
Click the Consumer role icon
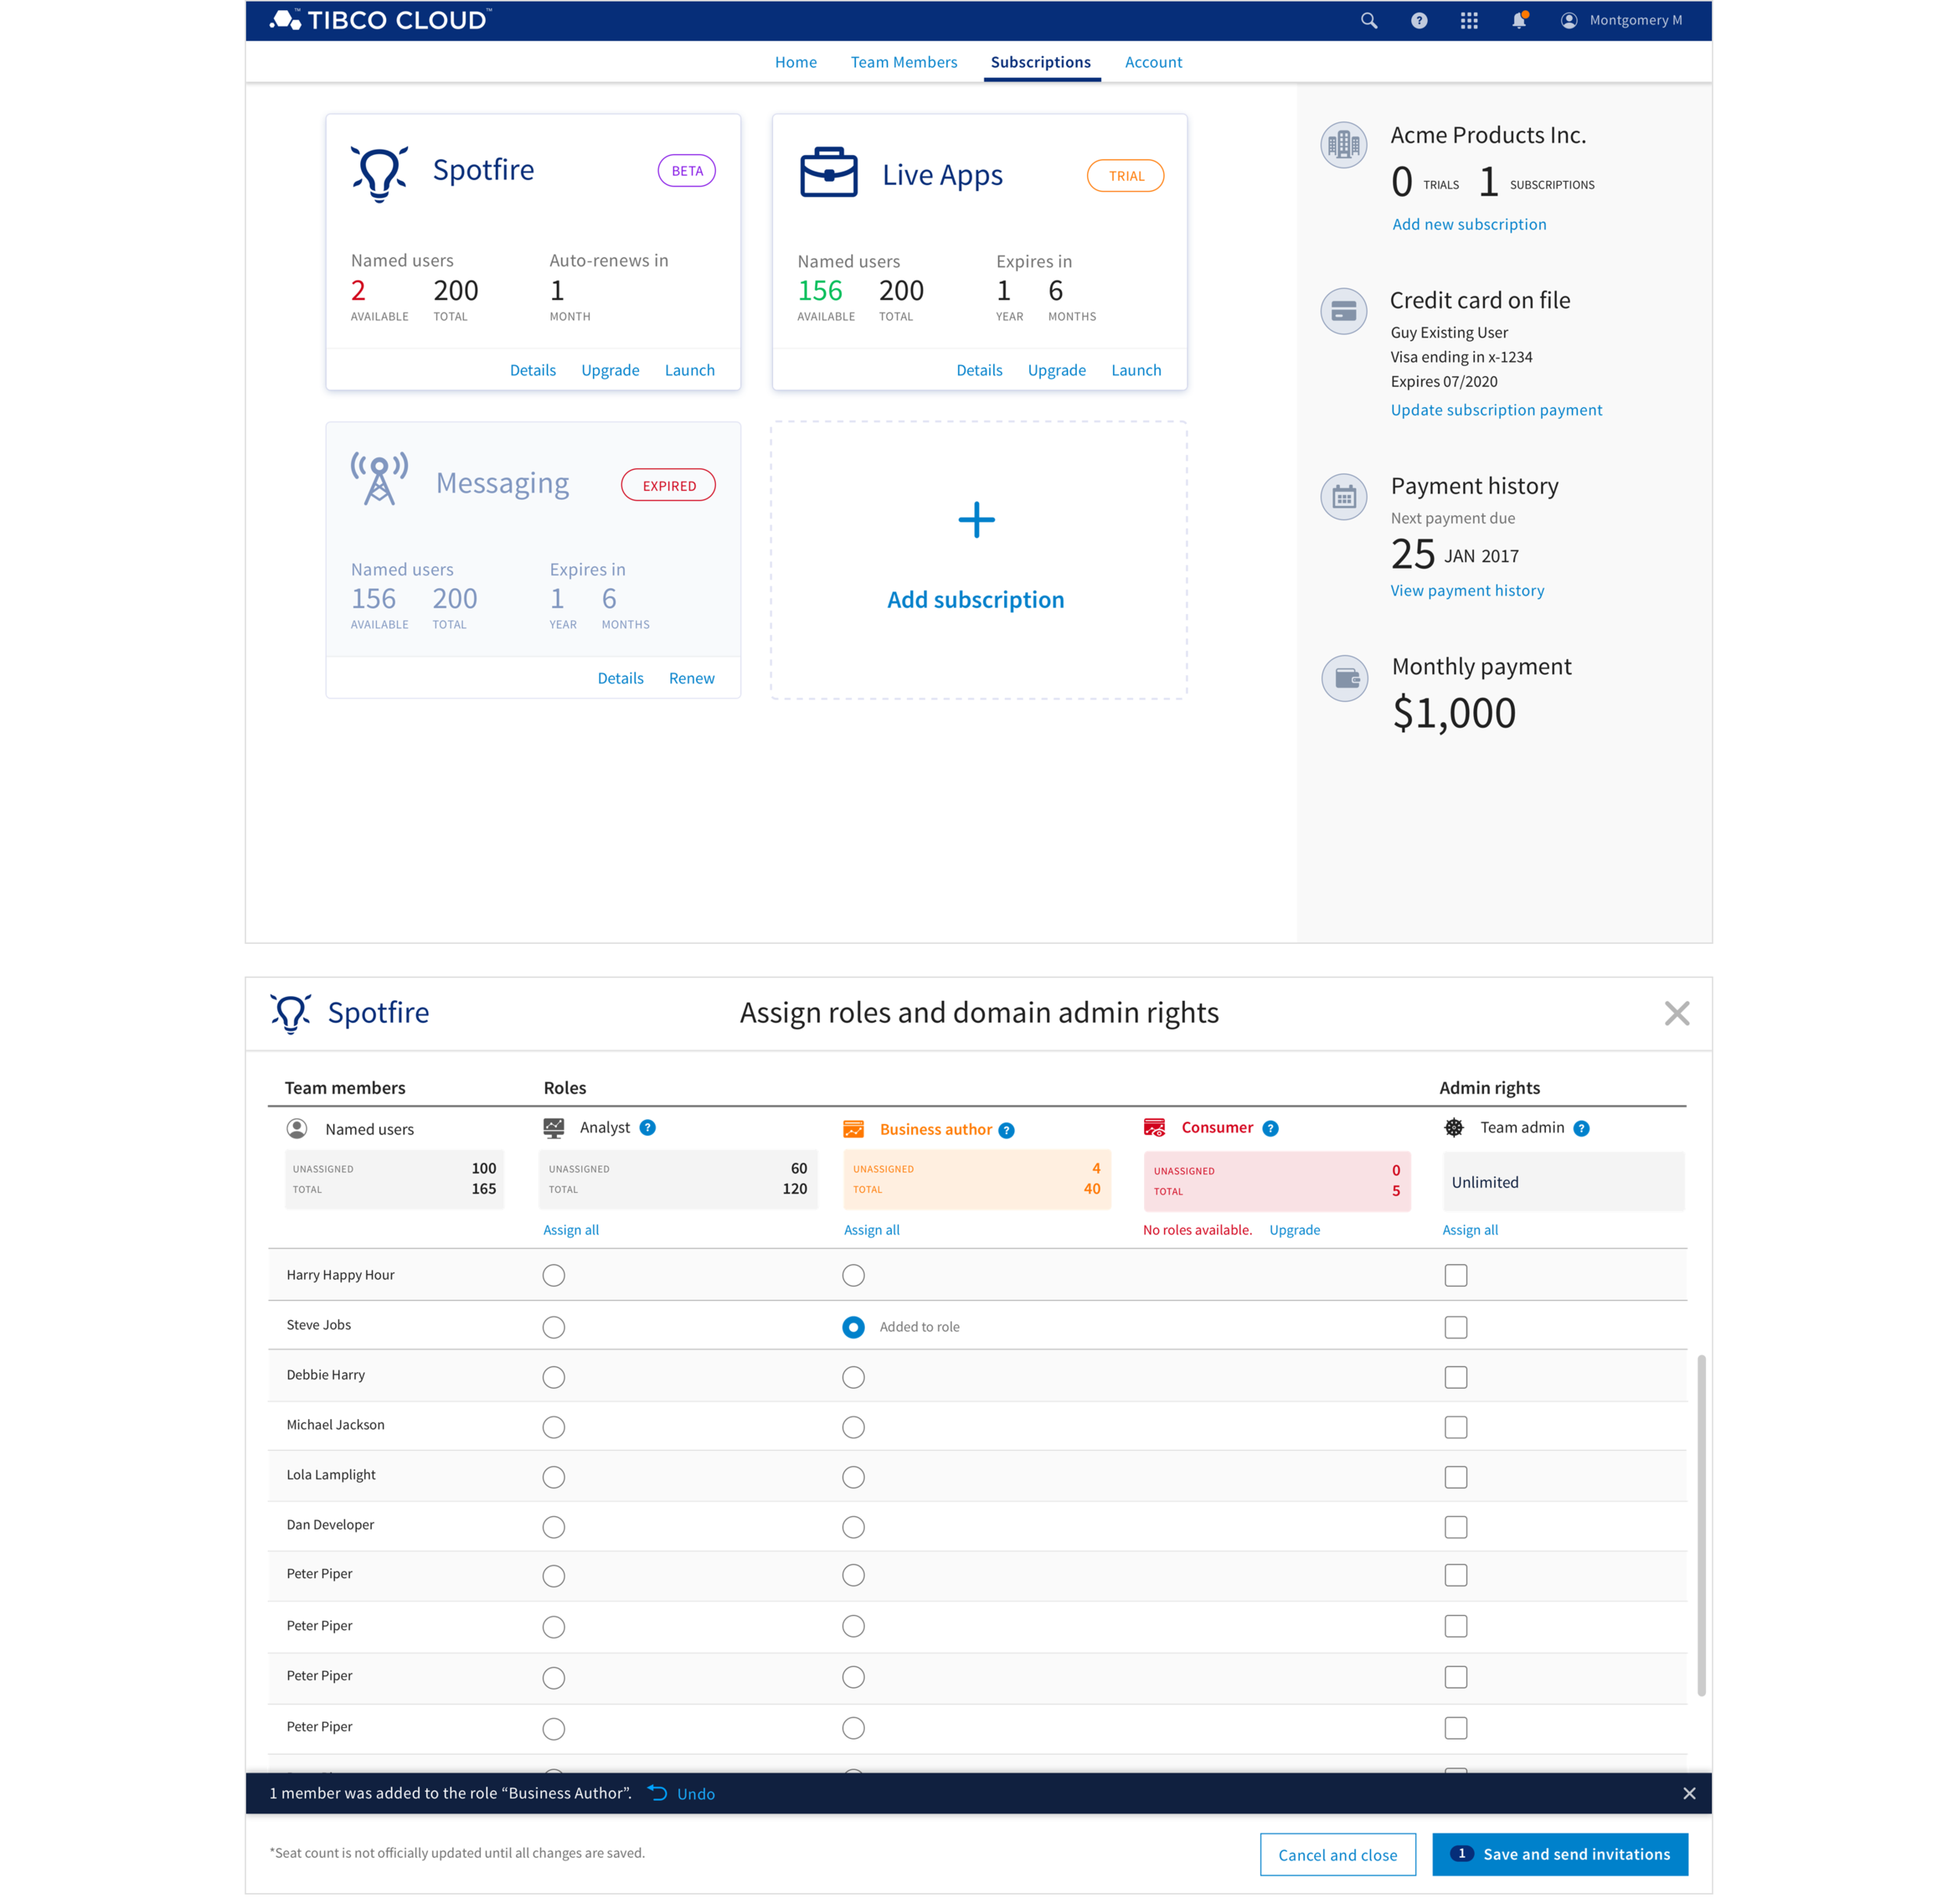pyautogui.click(x=1154, y=1127)
